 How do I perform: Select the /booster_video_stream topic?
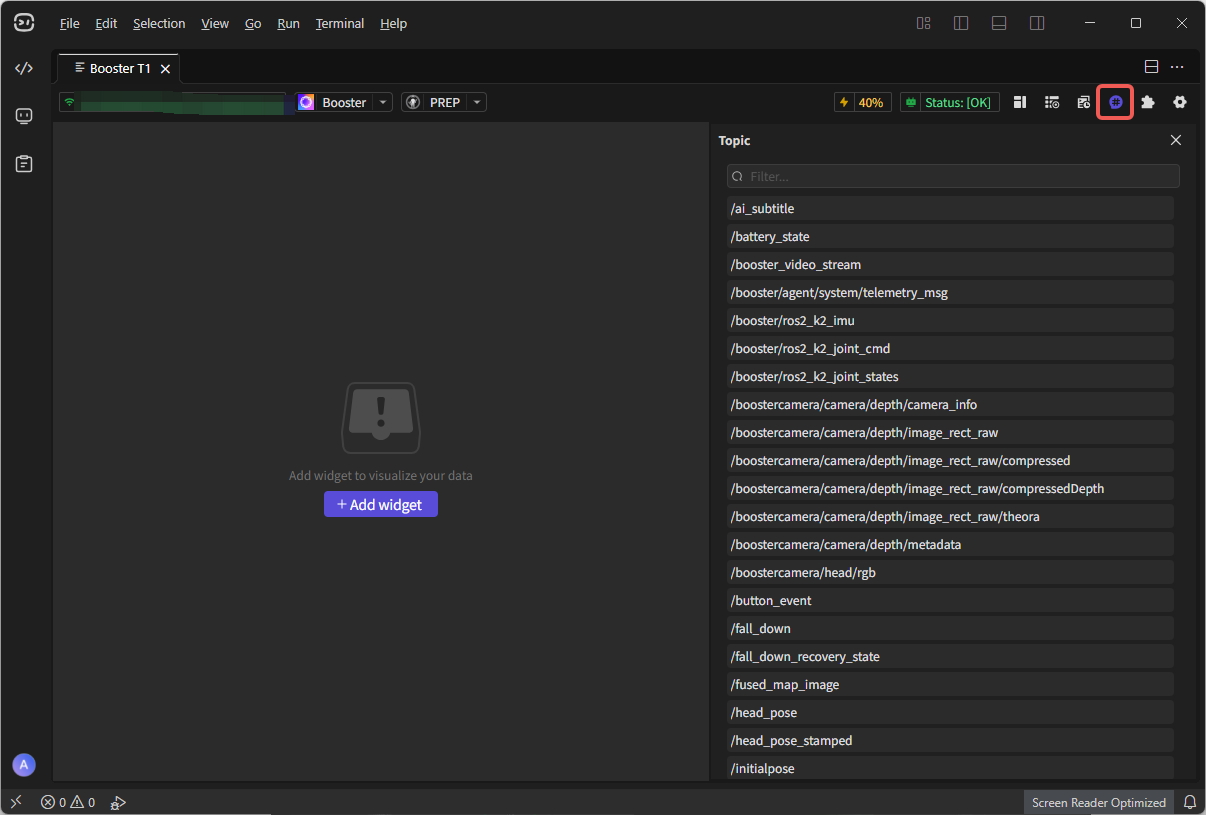[x=950, y=264]
